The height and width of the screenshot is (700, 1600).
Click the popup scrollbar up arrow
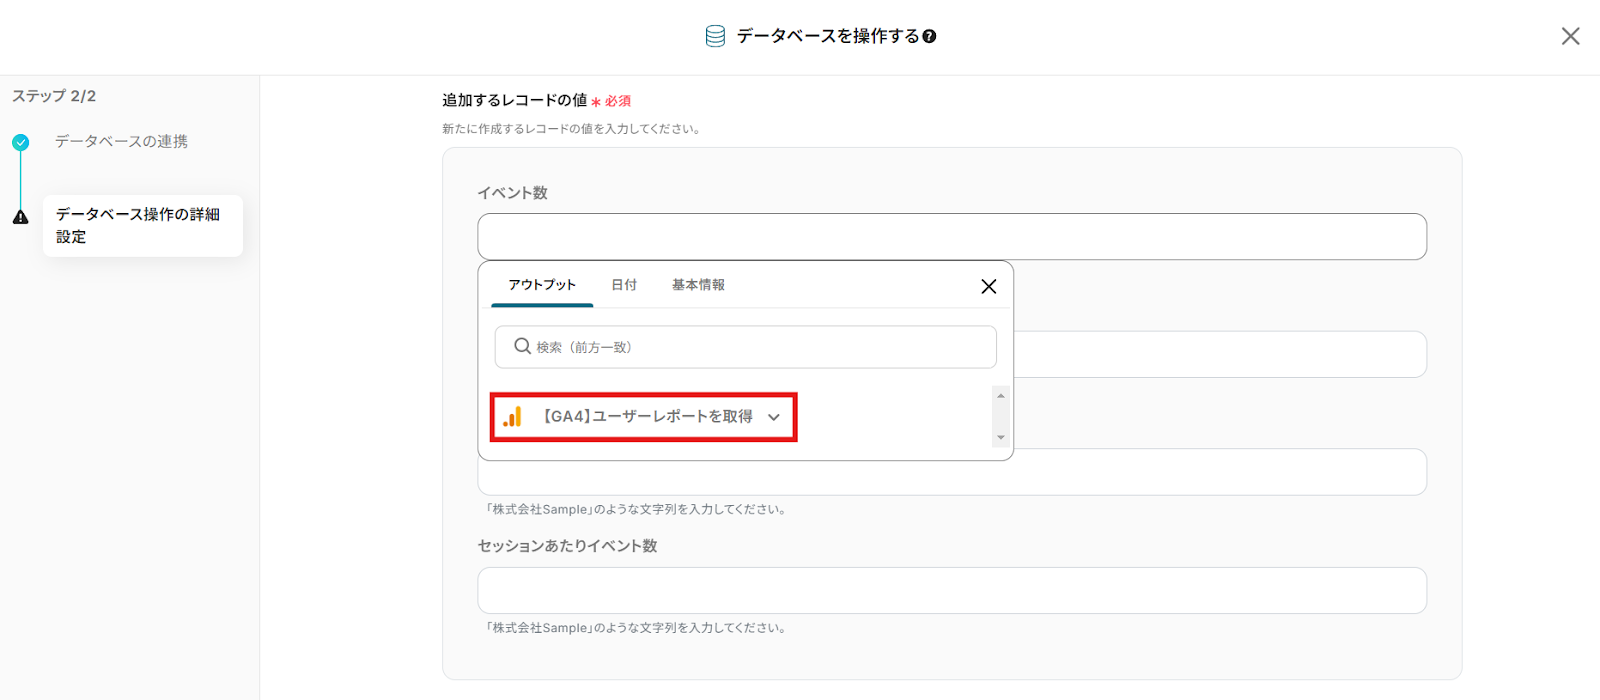[x=1000, y=396]
